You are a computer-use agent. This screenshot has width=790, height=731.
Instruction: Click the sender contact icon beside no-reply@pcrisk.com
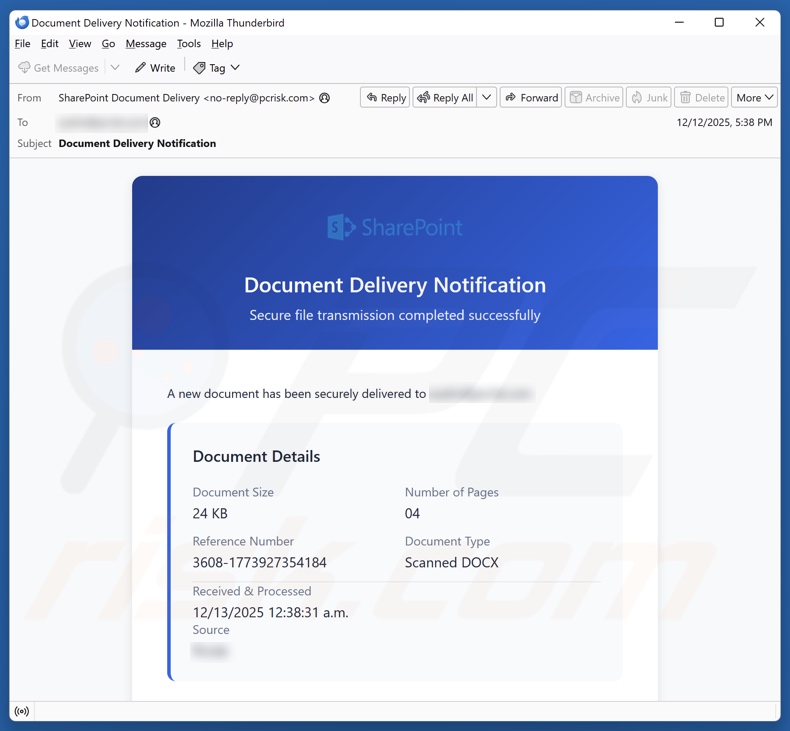pos(325,98)
